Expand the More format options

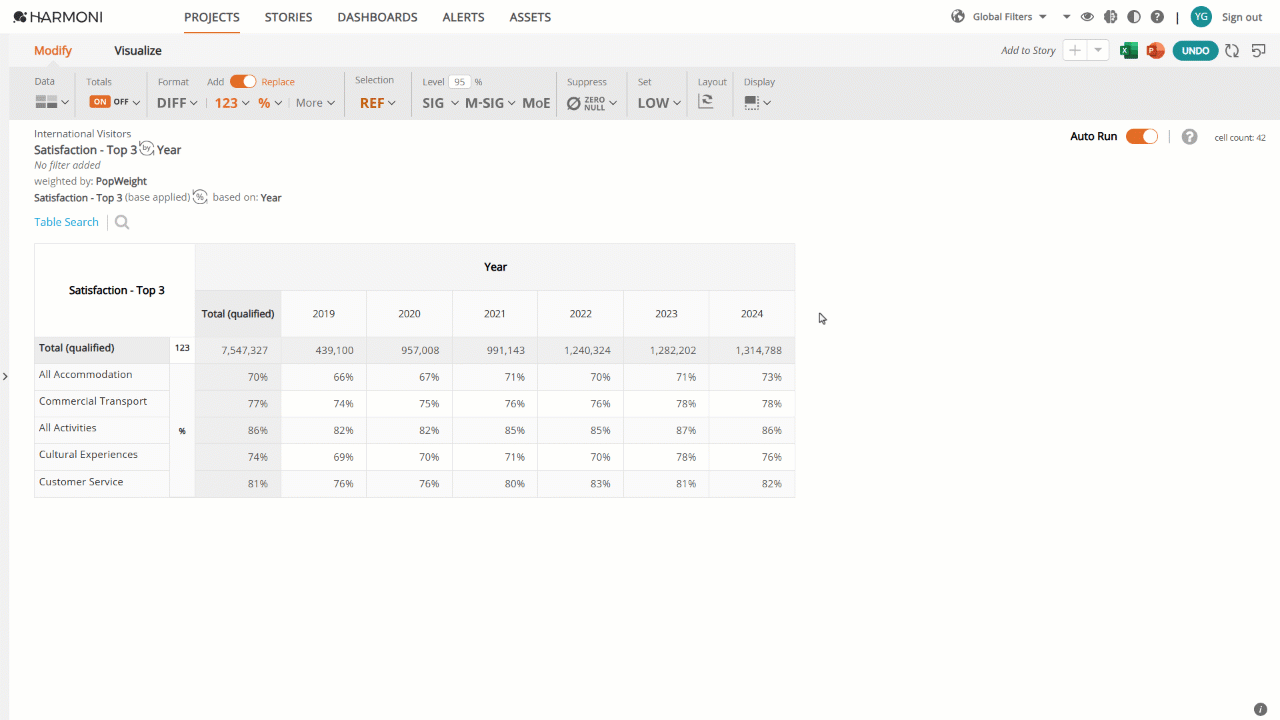coord(315,103)
